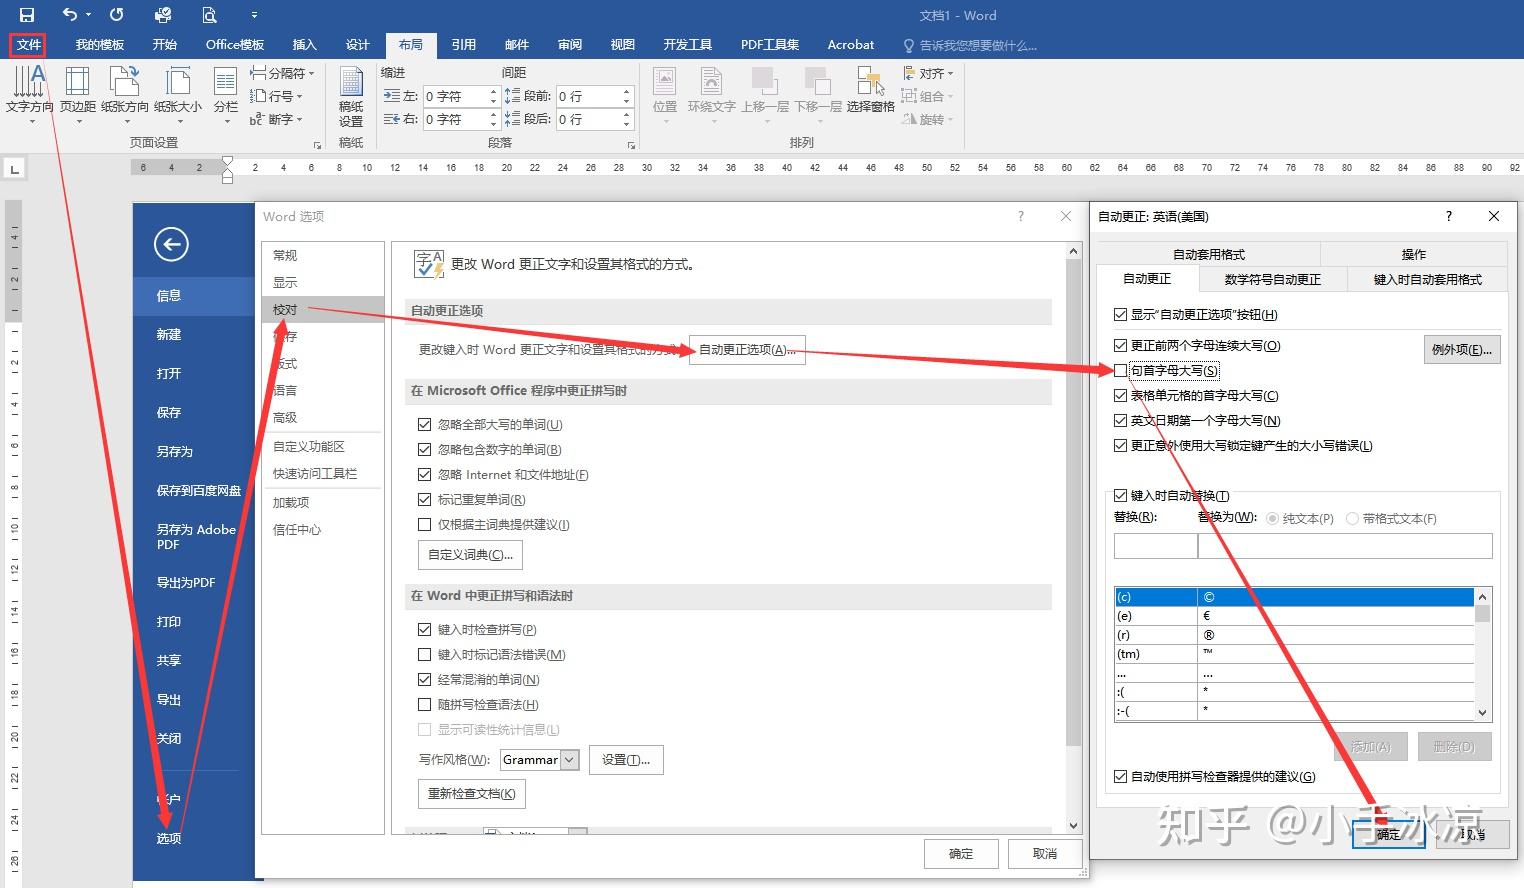Screen dimensions: 1524x888
Task: Click 确定 in the Word 选项 dialog
Action: point(961,853)
